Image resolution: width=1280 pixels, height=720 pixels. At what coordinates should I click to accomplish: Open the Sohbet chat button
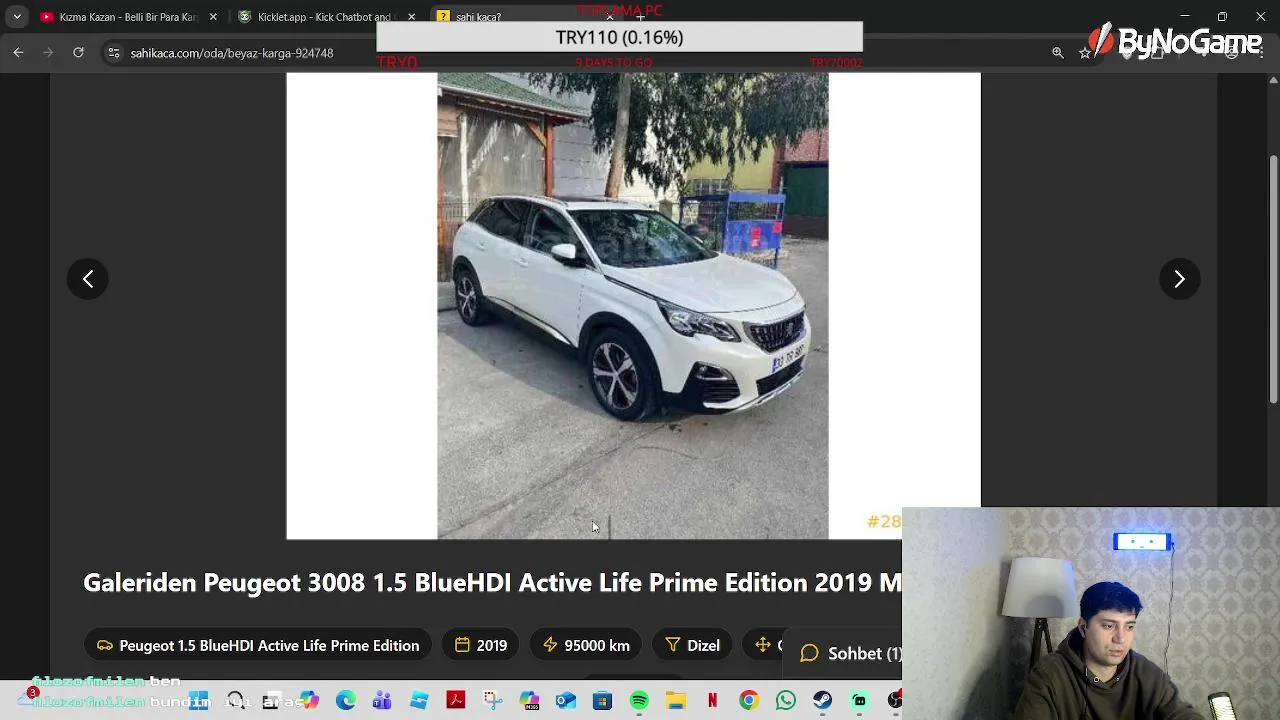[851, 653]
